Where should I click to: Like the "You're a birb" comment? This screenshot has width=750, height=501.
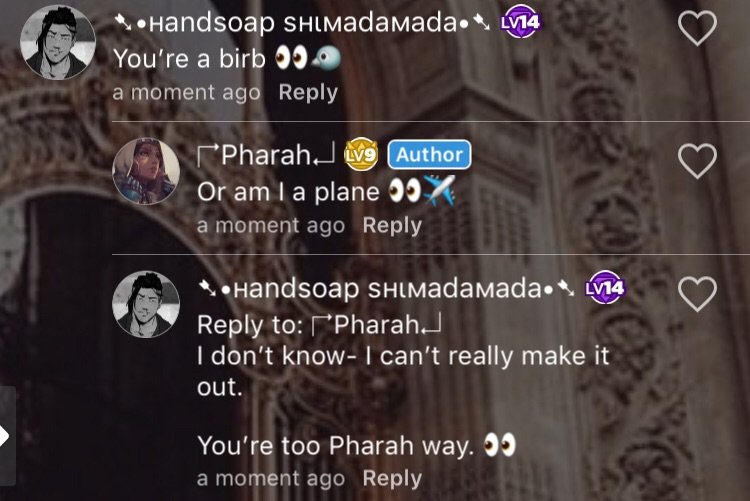pyautogui.click(x=697, y=28)
